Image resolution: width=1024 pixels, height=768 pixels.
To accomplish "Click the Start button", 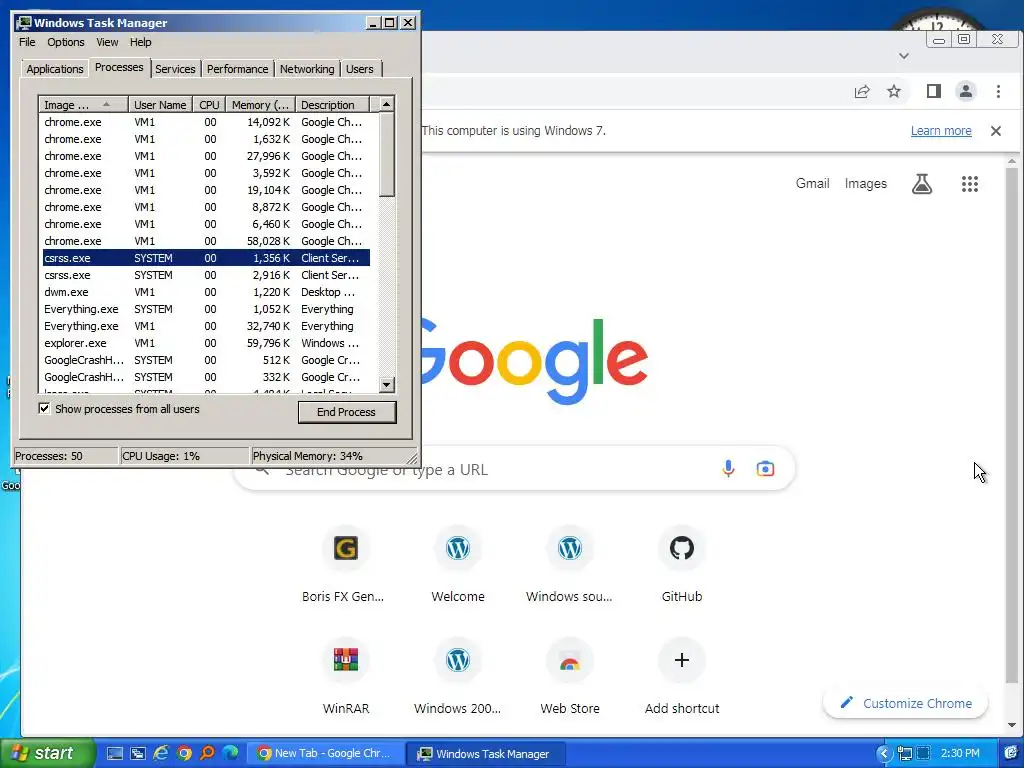I will pos(47,753).
